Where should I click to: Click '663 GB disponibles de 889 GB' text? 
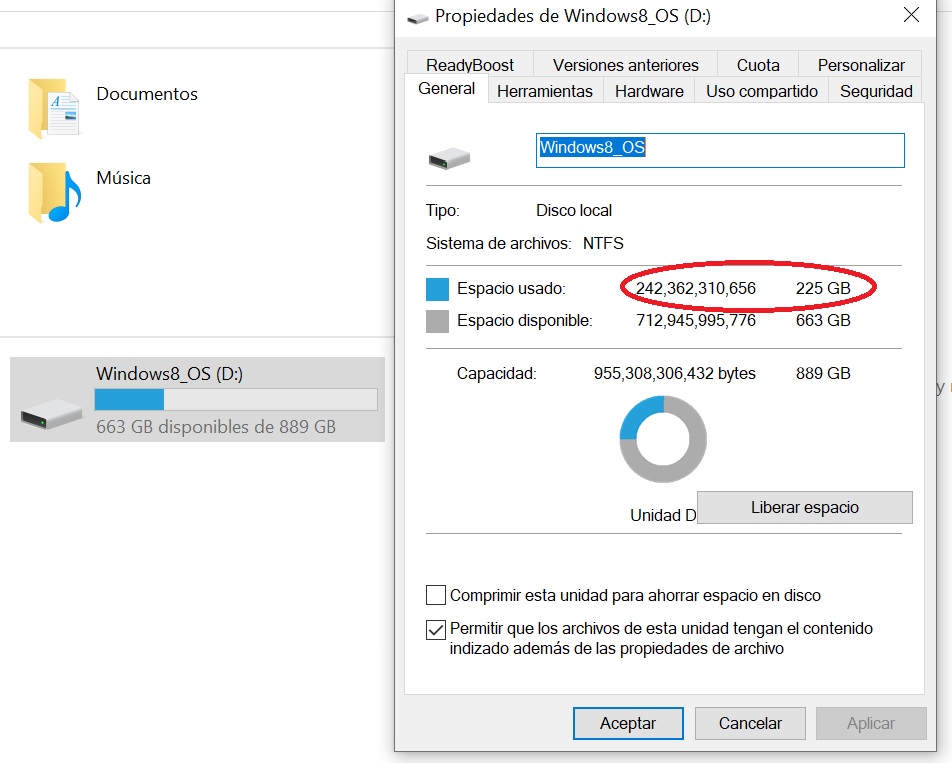(x=216, y=427)
